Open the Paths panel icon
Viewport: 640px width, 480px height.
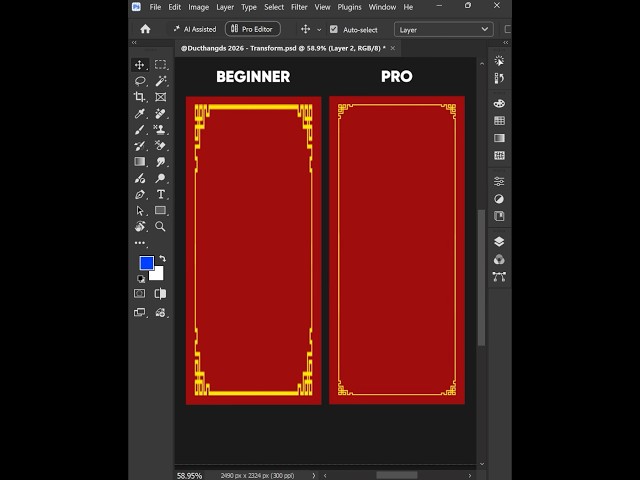(x=499, y=277)
